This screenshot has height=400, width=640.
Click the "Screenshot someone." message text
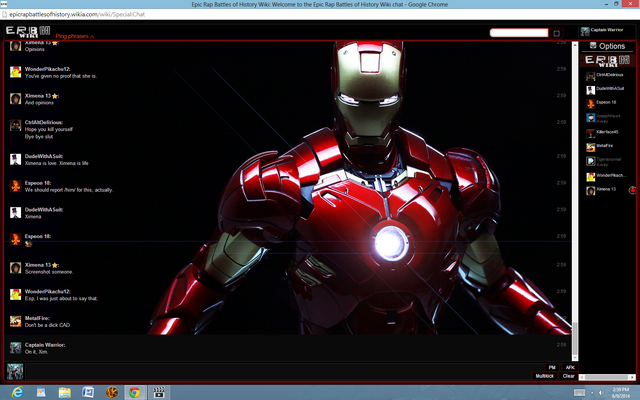[x=49, y=272]
